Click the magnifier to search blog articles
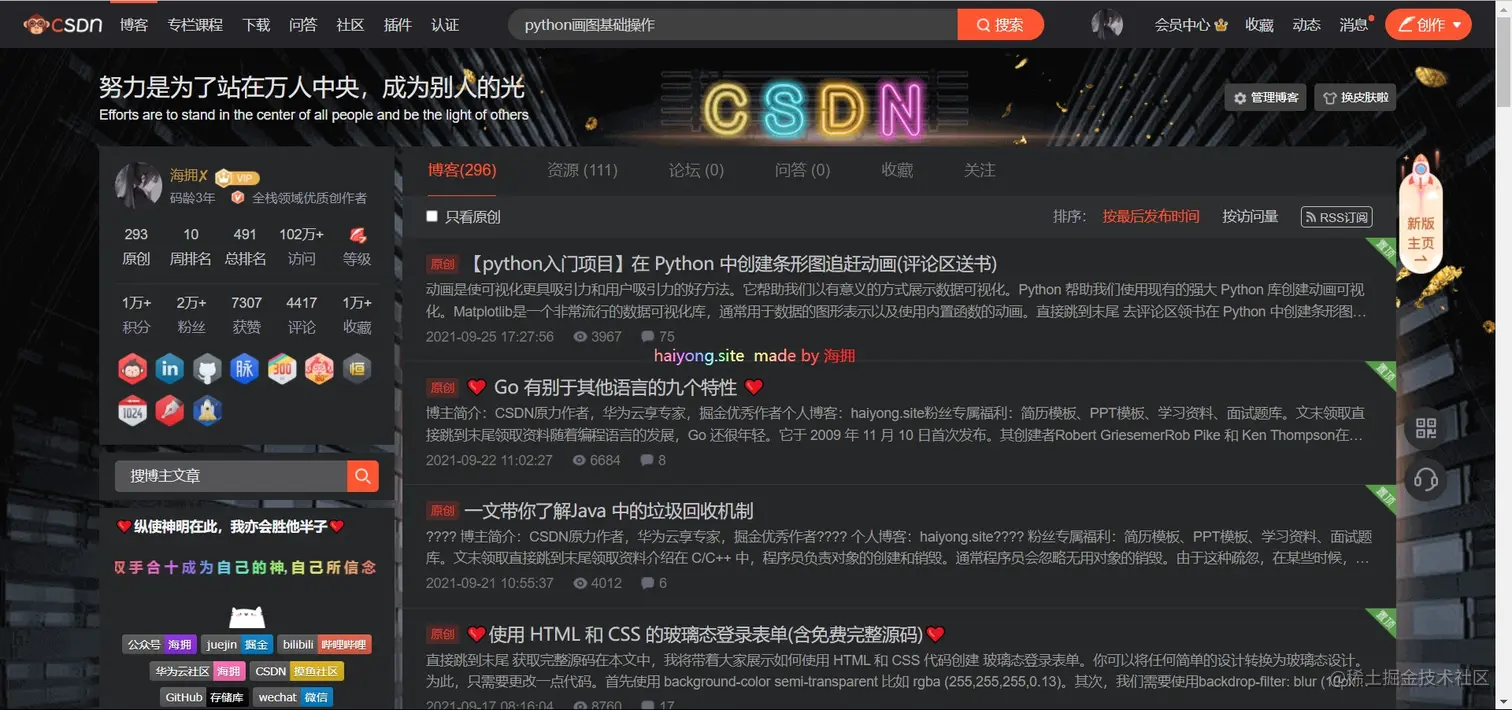The height and width of the screenshot is (710, 1512). [x=362, y=476]
